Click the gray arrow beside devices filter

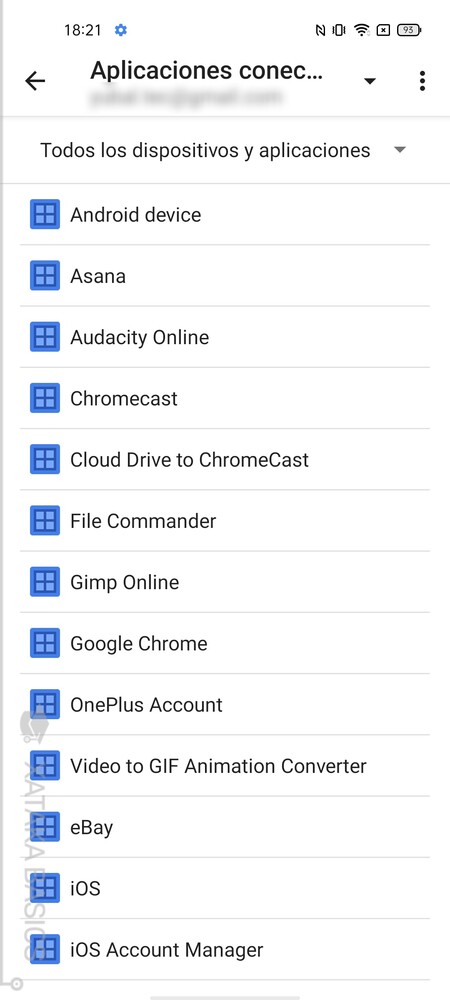[400, 151]
